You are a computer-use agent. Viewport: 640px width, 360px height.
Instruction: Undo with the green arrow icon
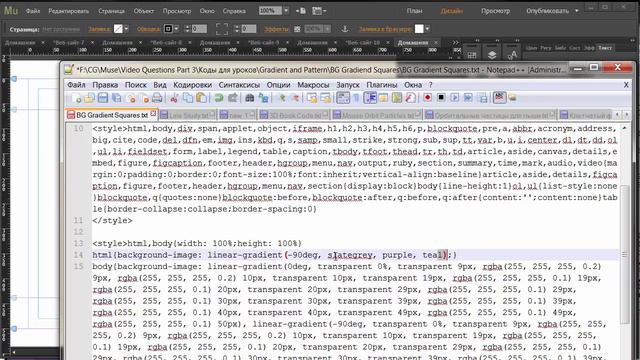[219, 98]
